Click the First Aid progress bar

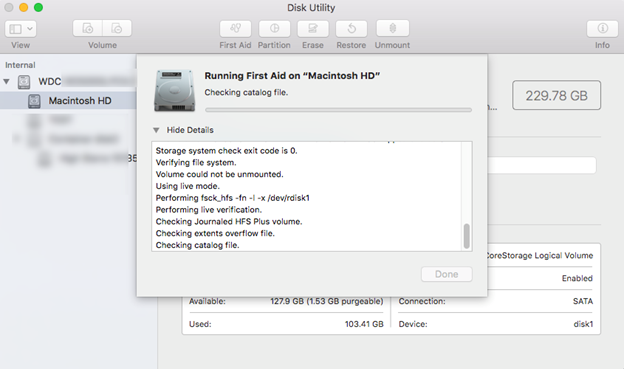point(339,109)
